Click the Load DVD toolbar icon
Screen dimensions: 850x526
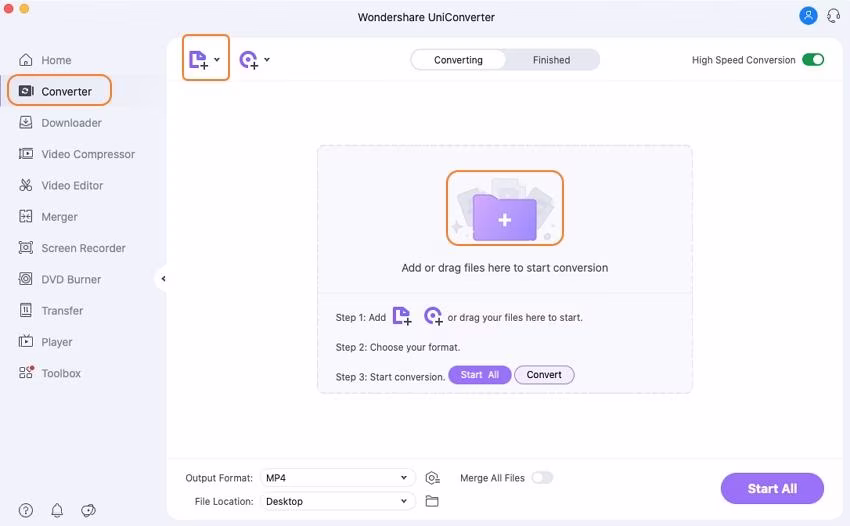[x=249, y=60]
